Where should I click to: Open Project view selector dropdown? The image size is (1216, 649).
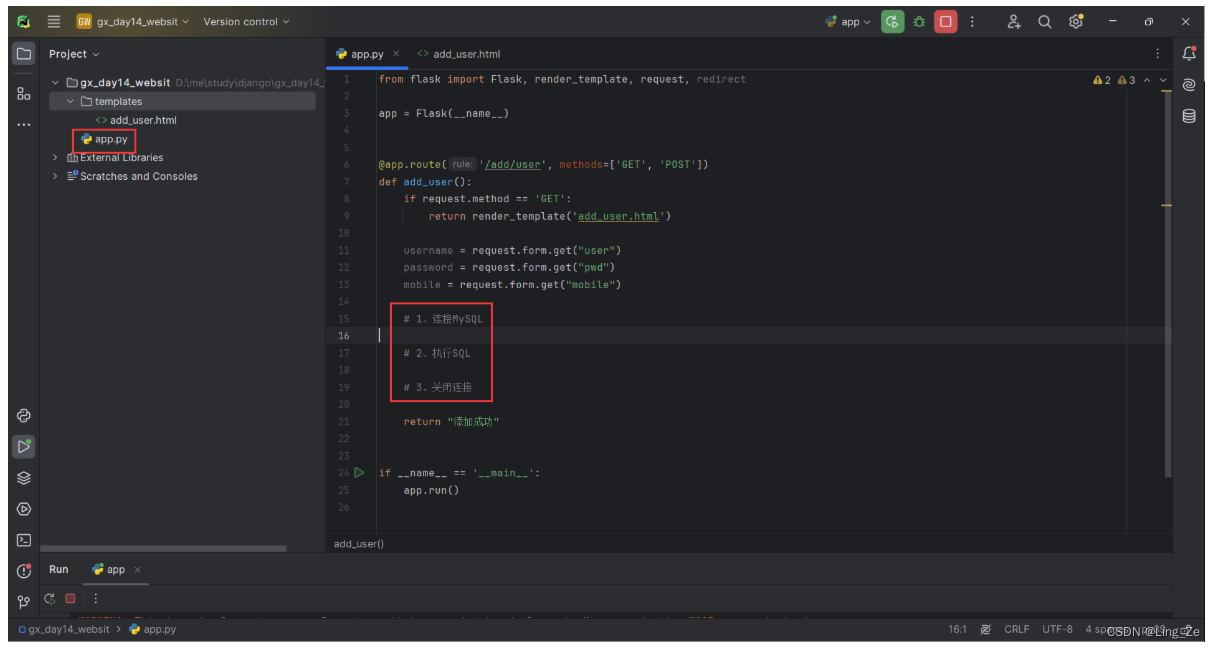(x=75, y=54)
